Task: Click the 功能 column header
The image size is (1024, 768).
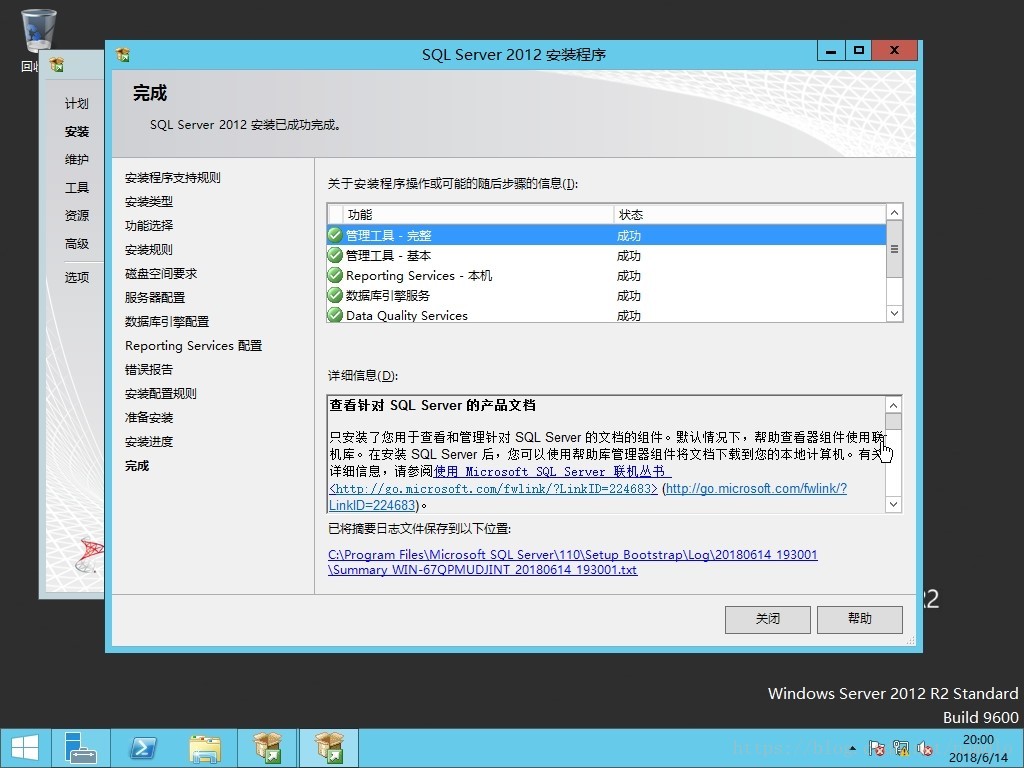Action: click(x=478, y=215)
